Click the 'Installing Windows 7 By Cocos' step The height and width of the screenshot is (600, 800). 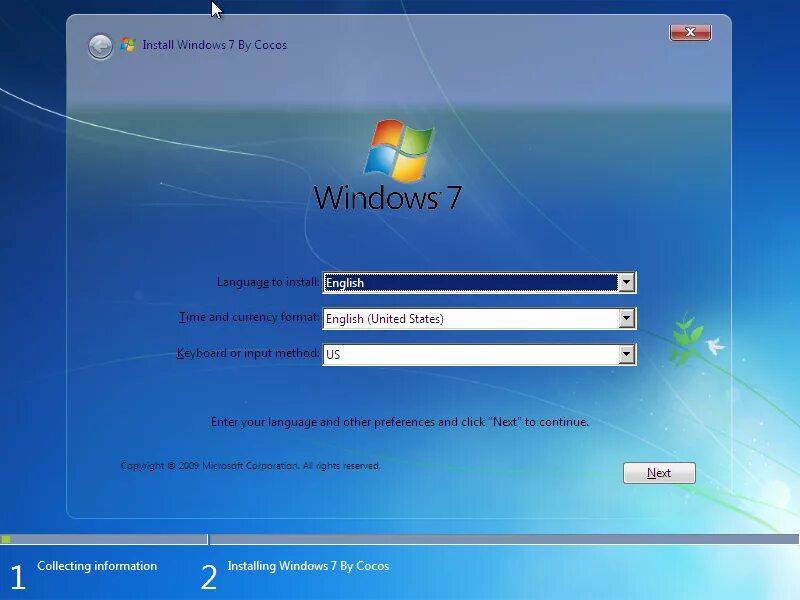click(x=308, y=566)
